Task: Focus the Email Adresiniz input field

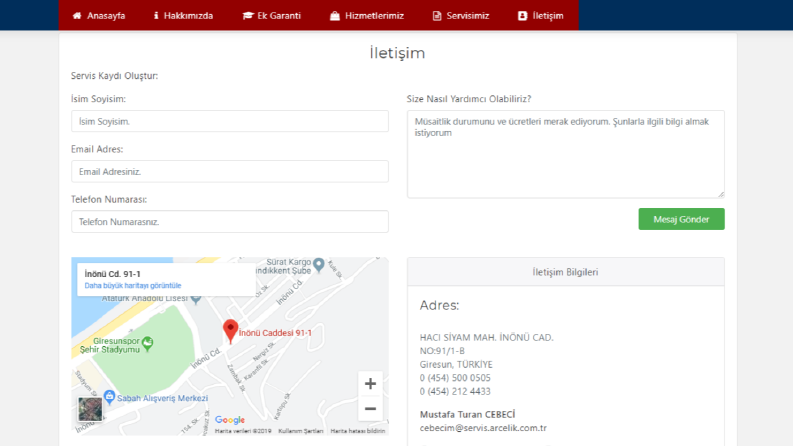Action: (x=230, y=171)
